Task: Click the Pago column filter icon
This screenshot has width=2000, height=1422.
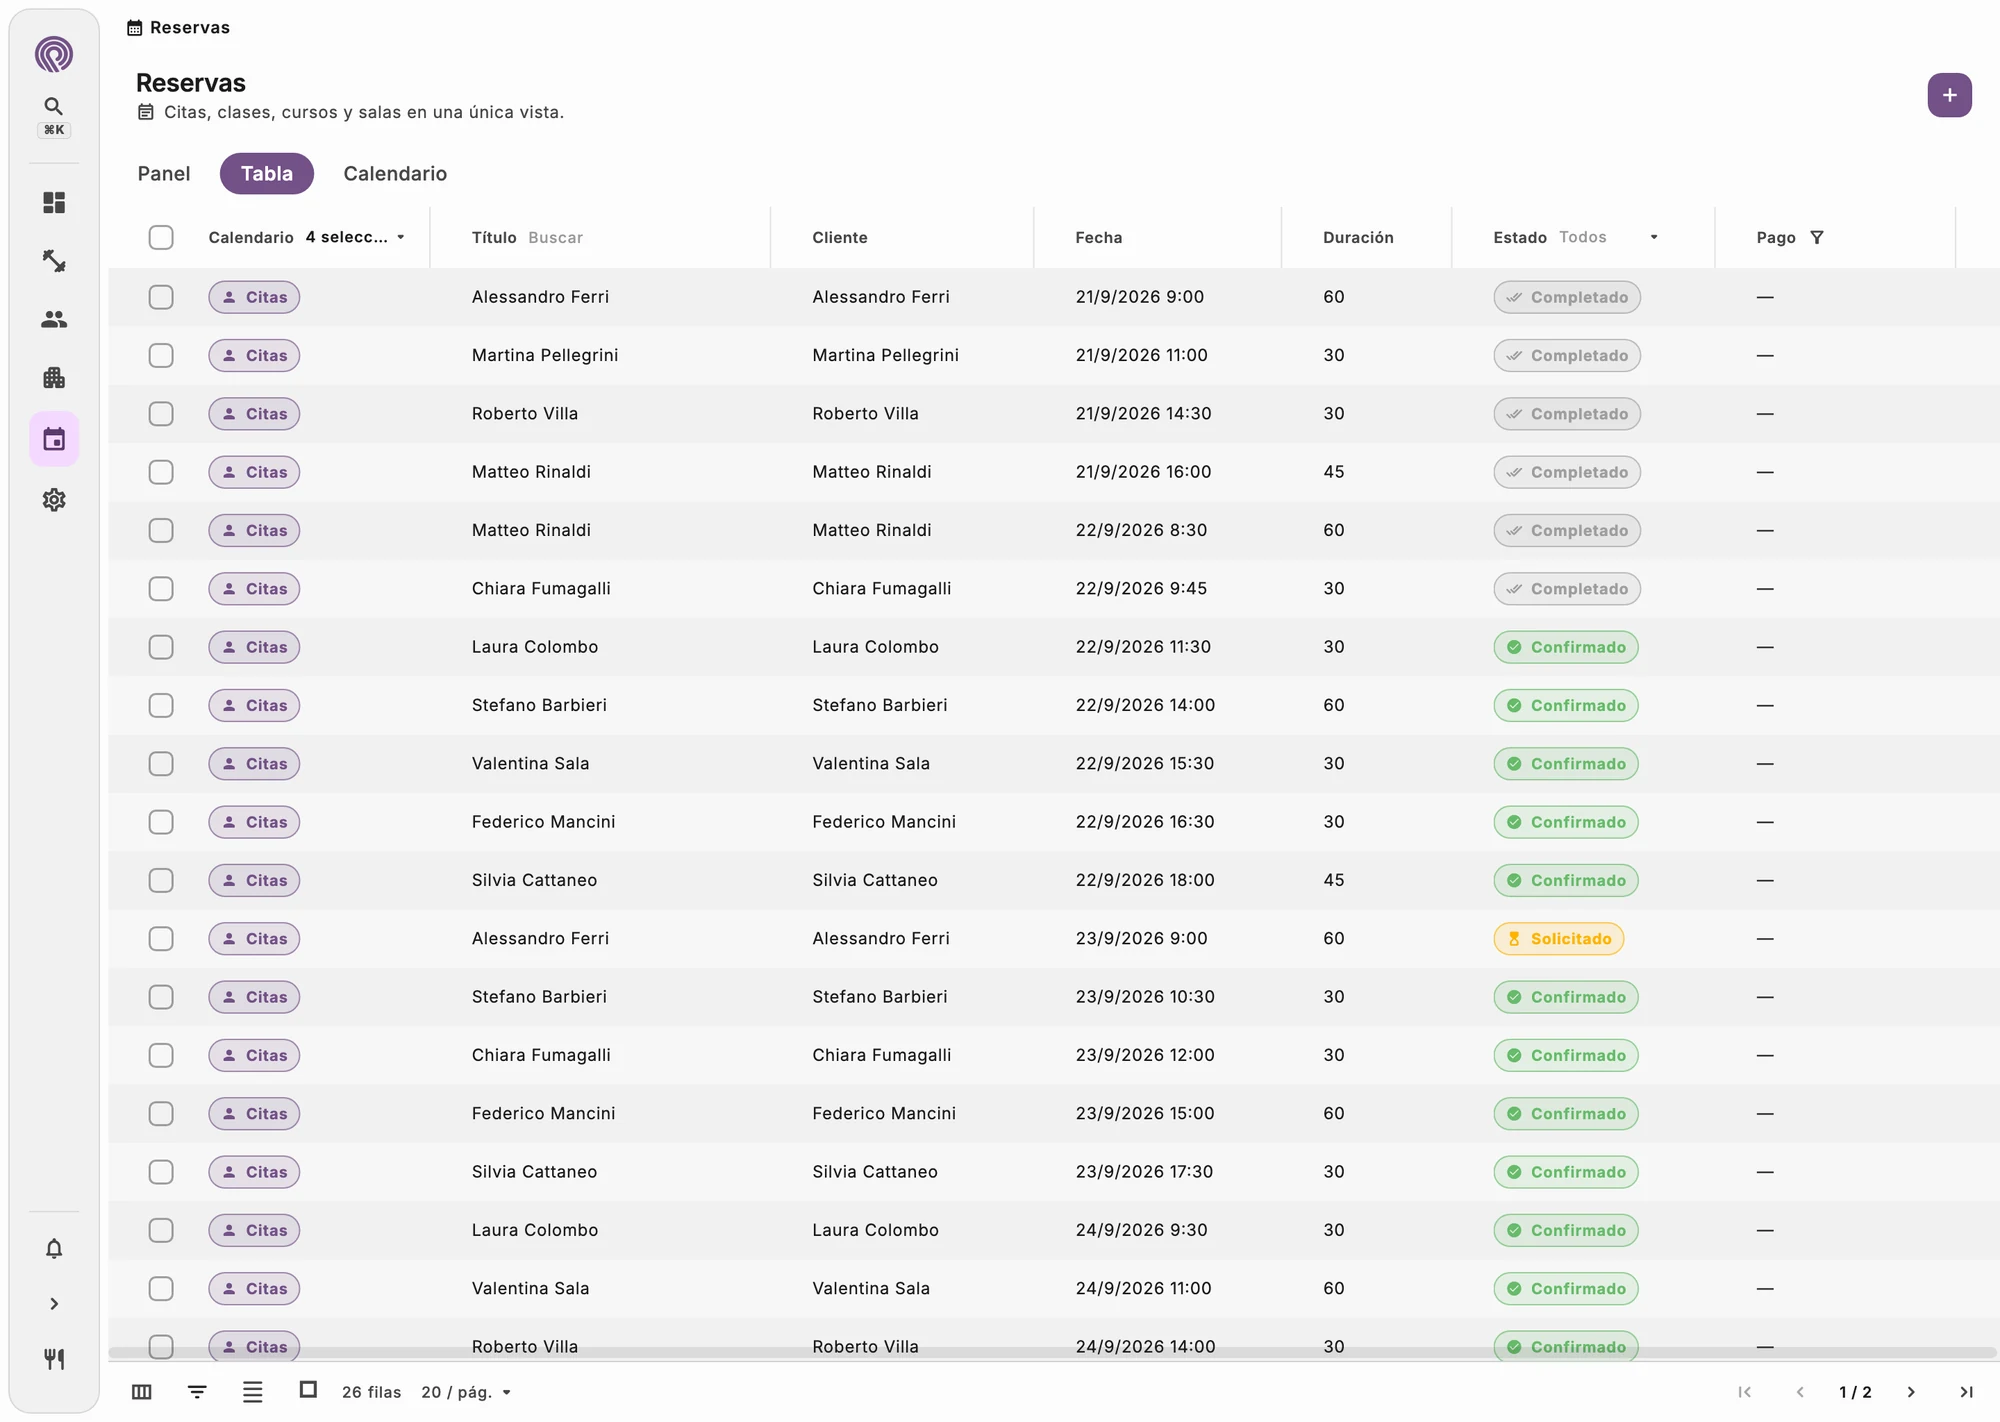Action: pyautogui.click(x=1817, y=237)
